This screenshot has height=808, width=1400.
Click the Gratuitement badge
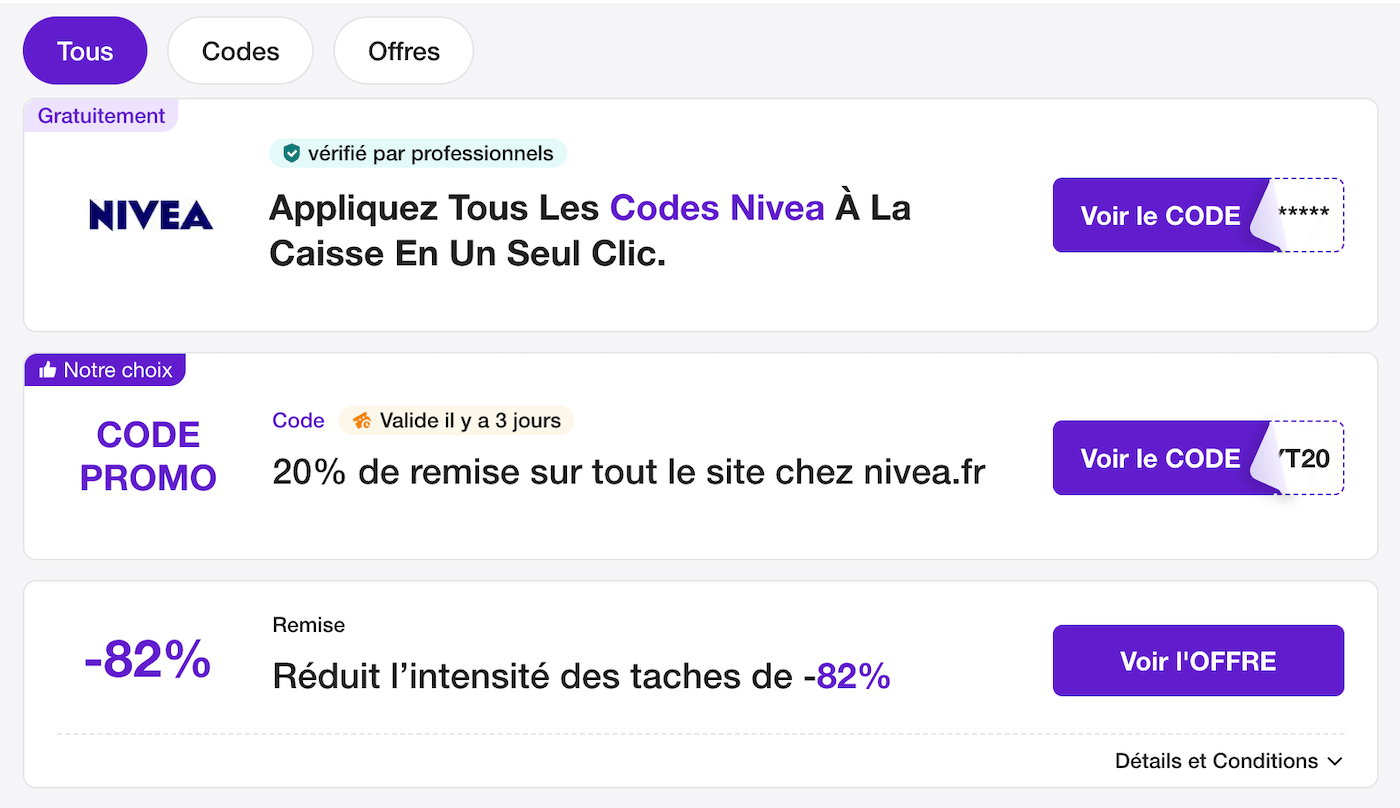click(x=101, y=115)
